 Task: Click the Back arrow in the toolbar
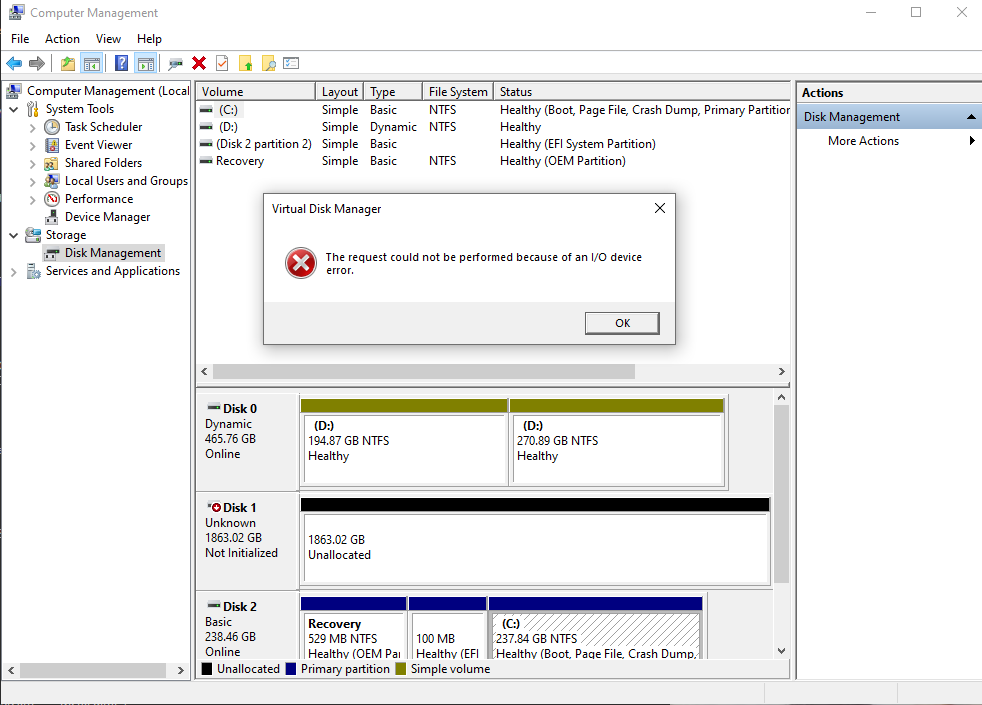[14, 63]
